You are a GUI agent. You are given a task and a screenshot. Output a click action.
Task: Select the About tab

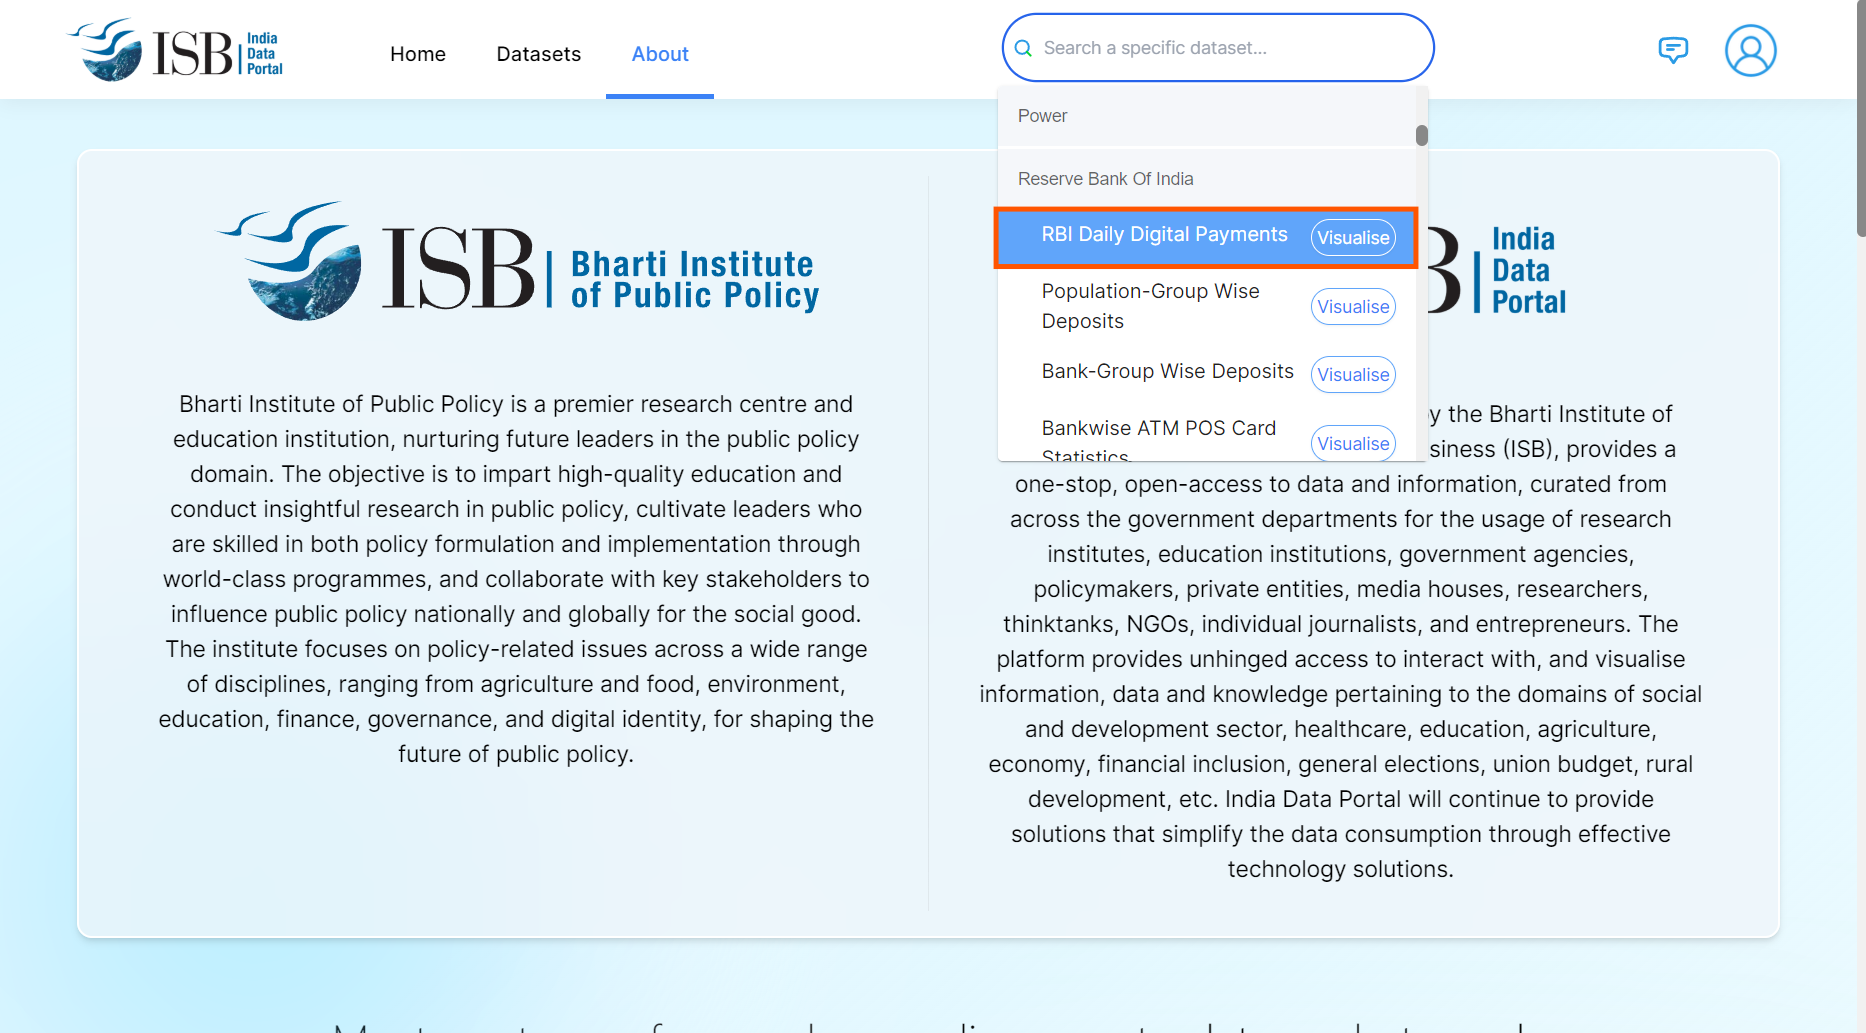660,54
